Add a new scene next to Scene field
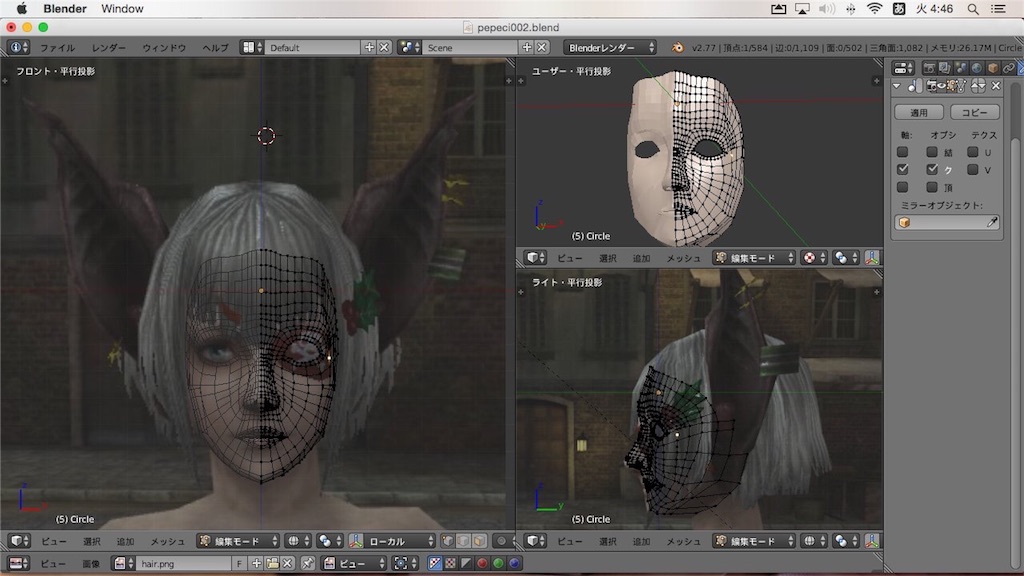This screenshot has height=576, width=1024. [527, 47]
